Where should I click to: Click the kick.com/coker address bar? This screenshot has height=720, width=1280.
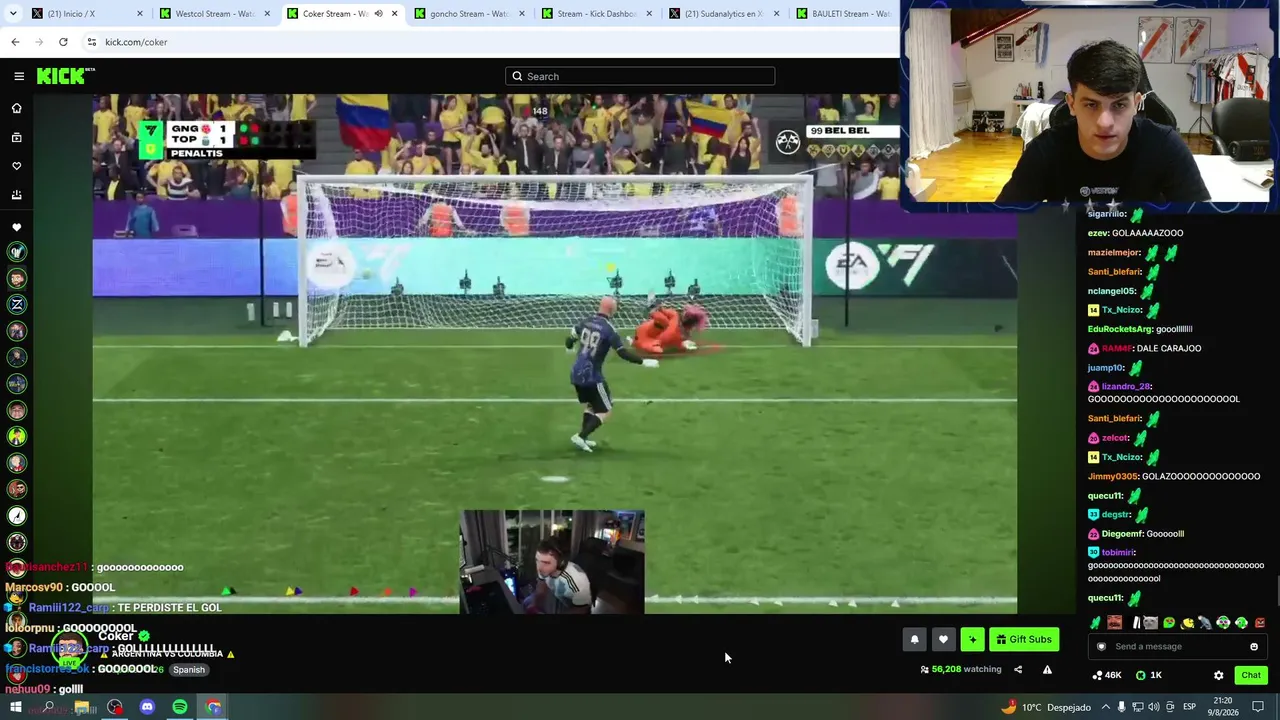point(490,42)
